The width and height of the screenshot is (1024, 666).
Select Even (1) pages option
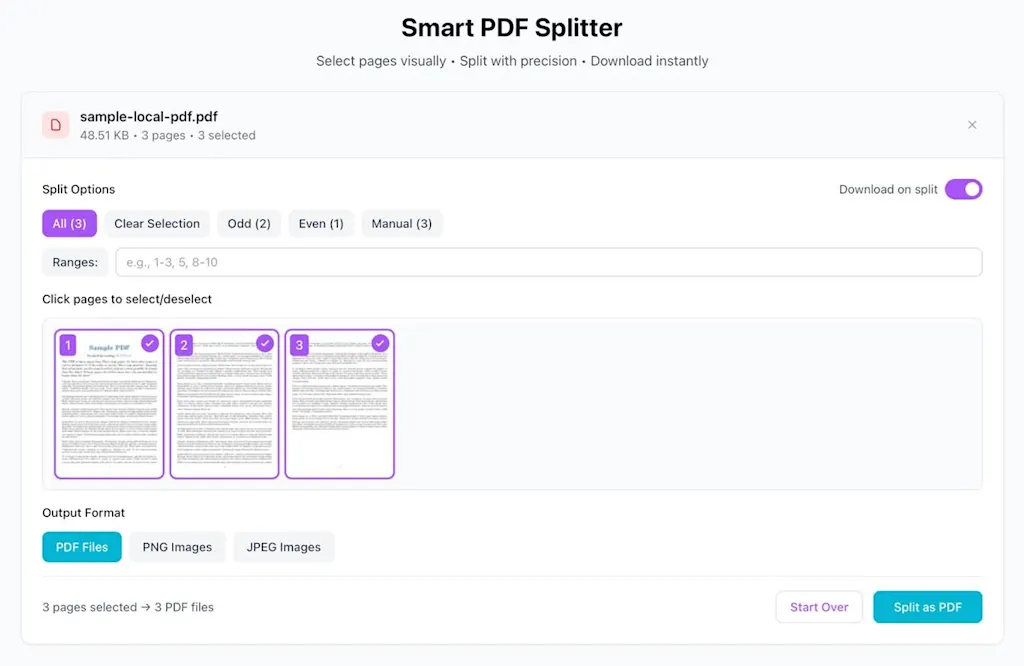tap(321, 223)
